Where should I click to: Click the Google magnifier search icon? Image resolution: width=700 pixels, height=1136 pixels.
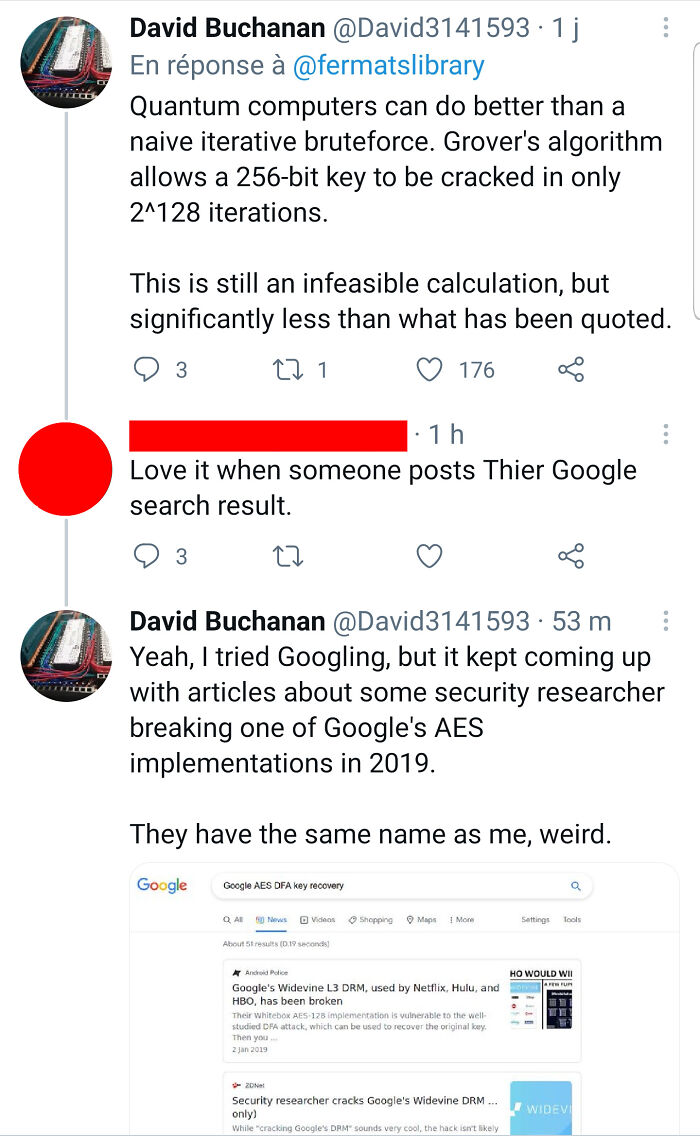(575, 886)
